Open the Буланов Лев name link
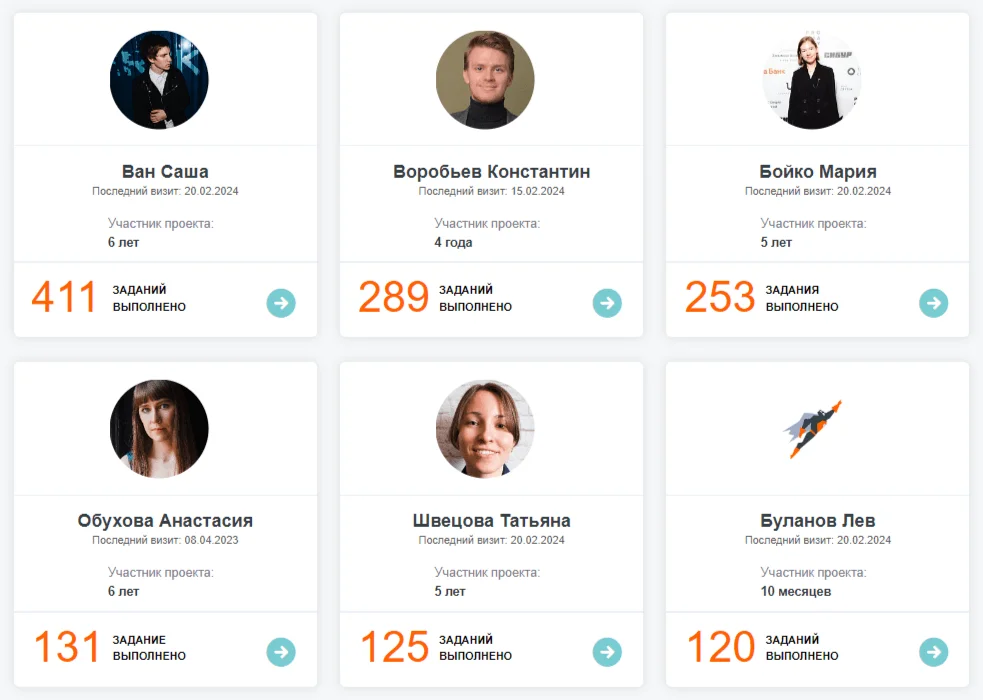983x700 pixels. [x=818, y=521]
